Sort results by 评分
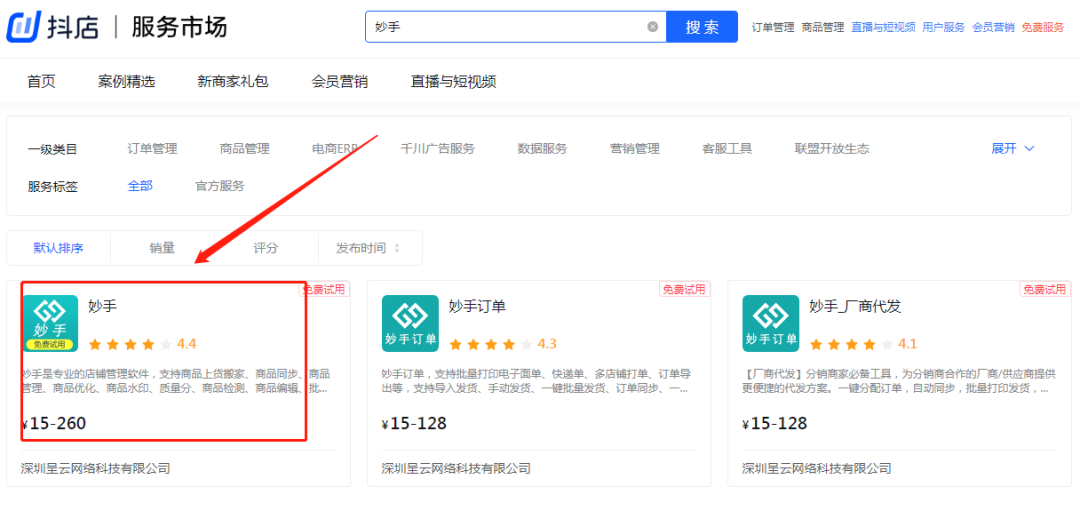Screen dimensions: 1080x519 pyautogui.click(x=266, y=248)
